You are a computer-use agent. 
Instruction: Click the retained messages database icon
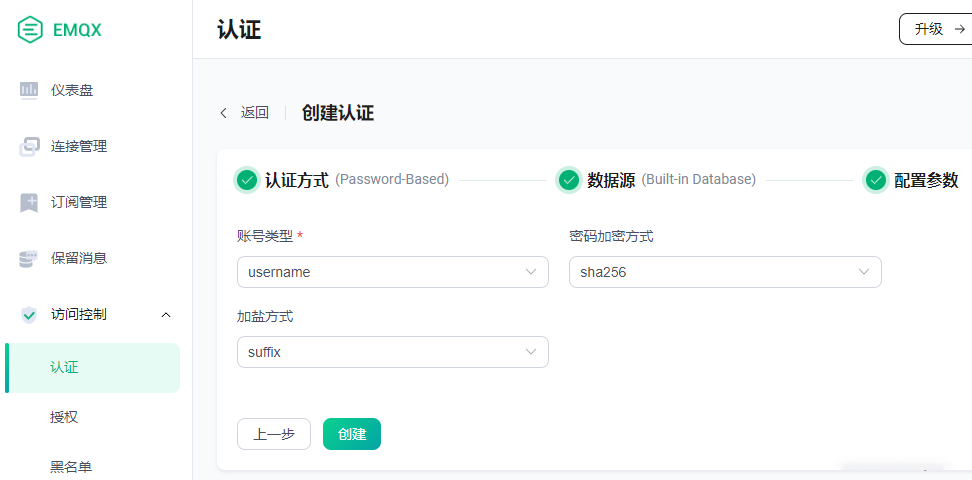pos(29,259)
